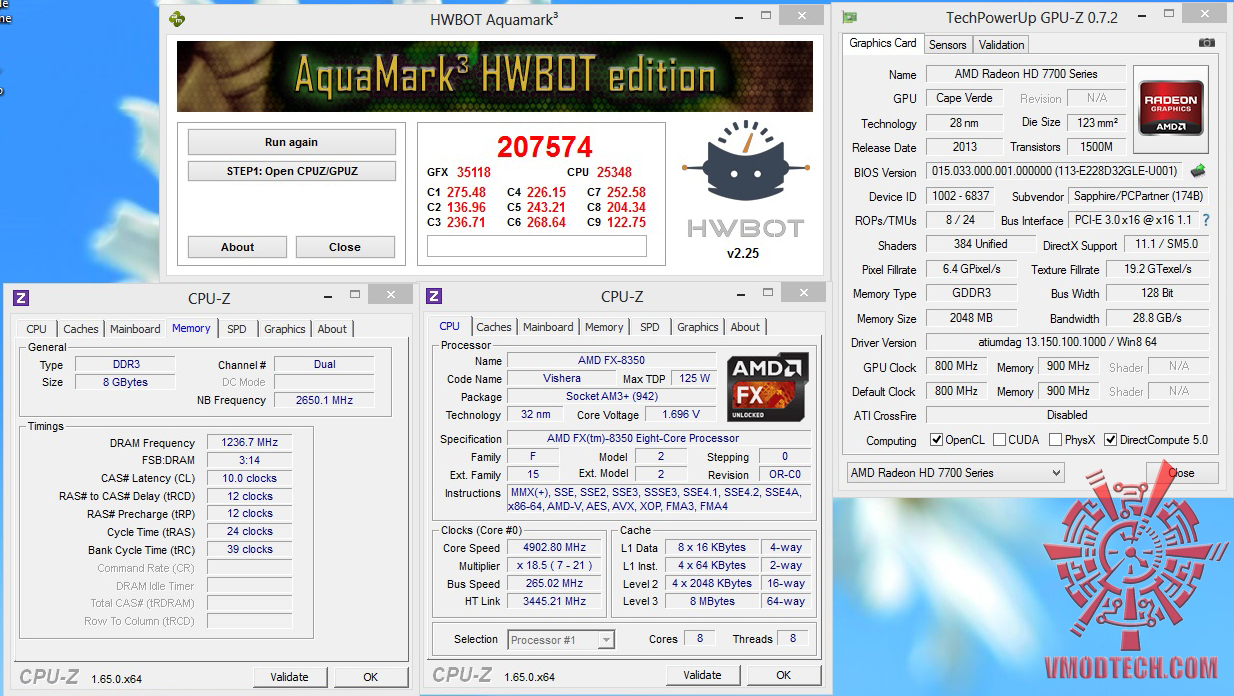Click the NB Frequency 2650.1 MHz value
This screenshot has width=1234, height=696.
pos(324,400)
